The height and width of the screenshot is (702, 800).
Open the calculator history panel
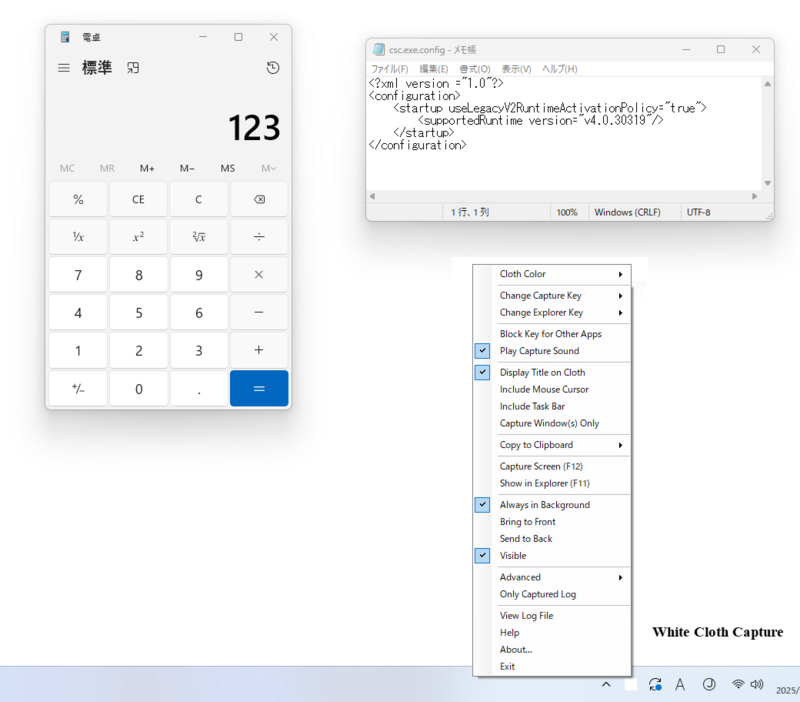point(273,68)
